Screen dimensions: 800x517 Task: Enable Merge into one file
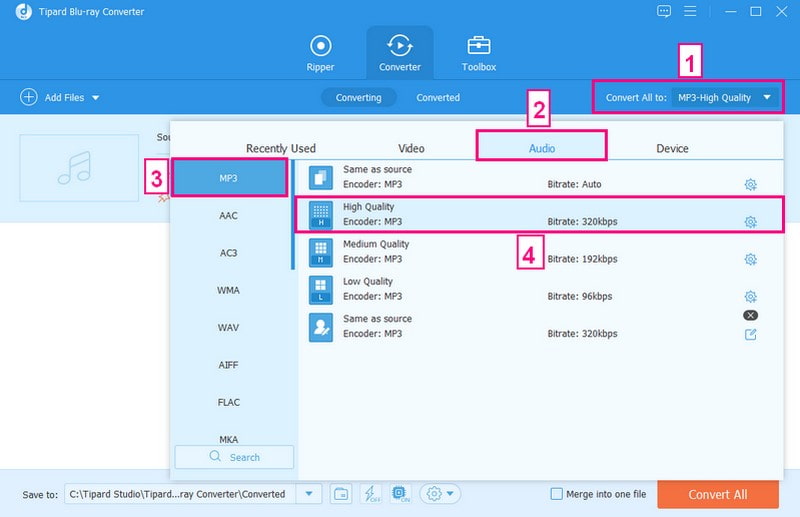tap(557, 494)
